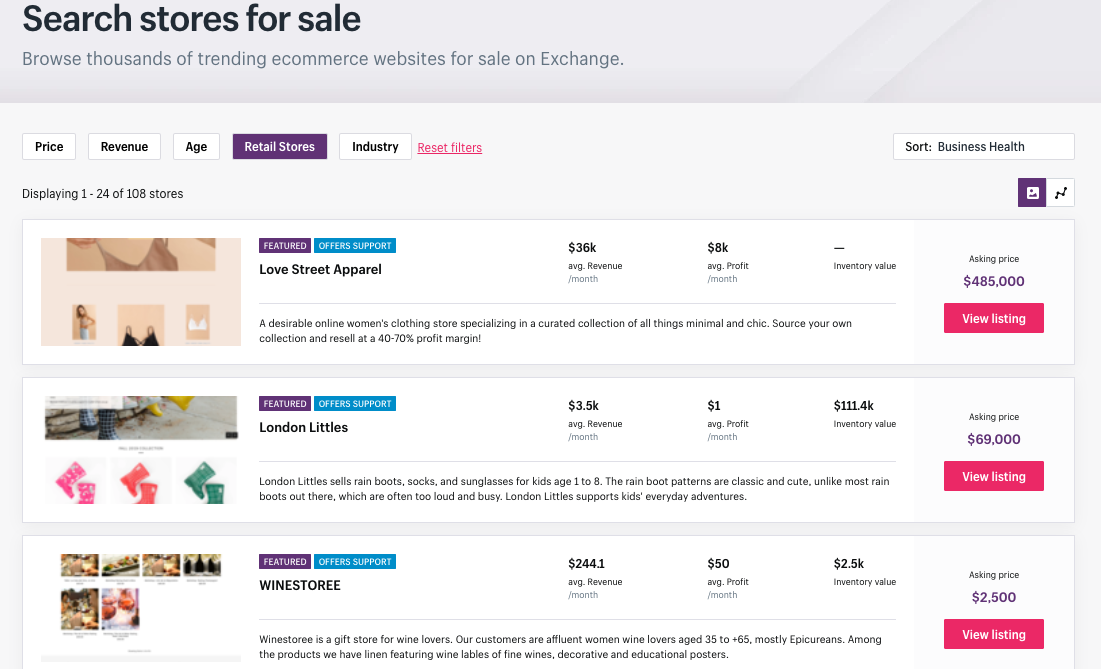Select the image card view icon

[x=1031, y=192]
